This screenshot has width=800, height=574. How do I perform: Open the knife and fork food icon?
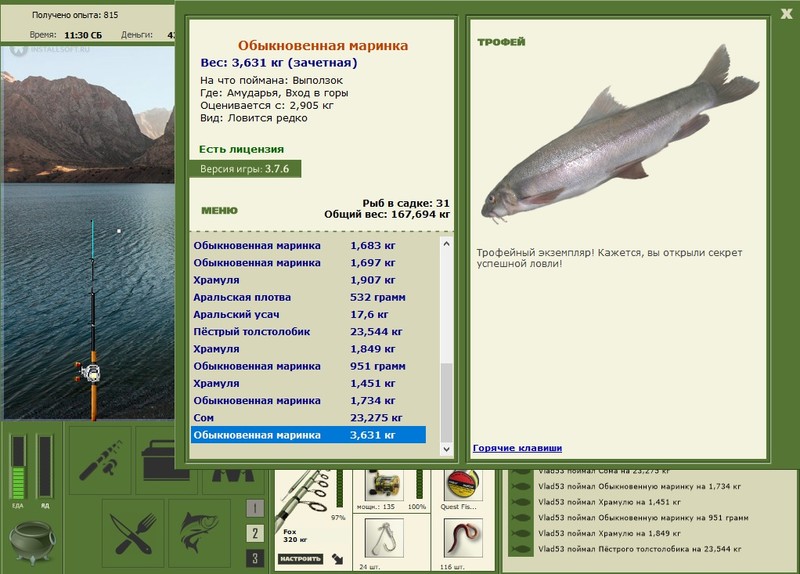133,533
